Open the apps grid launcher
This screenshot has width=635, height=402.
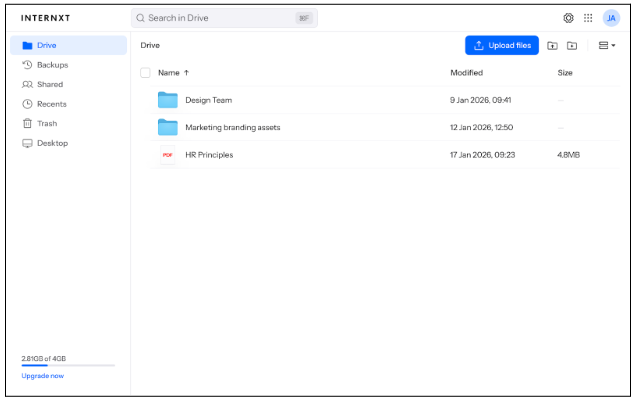pos(588,18)
